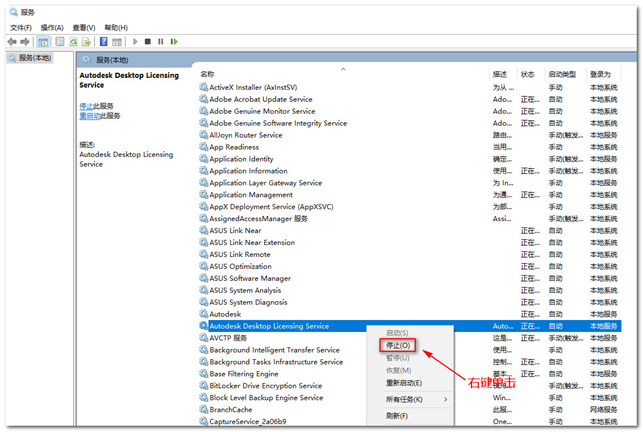Viewport: 643px width, 432px height.
Task: Start service with the play icon
Action: [135, 41]
